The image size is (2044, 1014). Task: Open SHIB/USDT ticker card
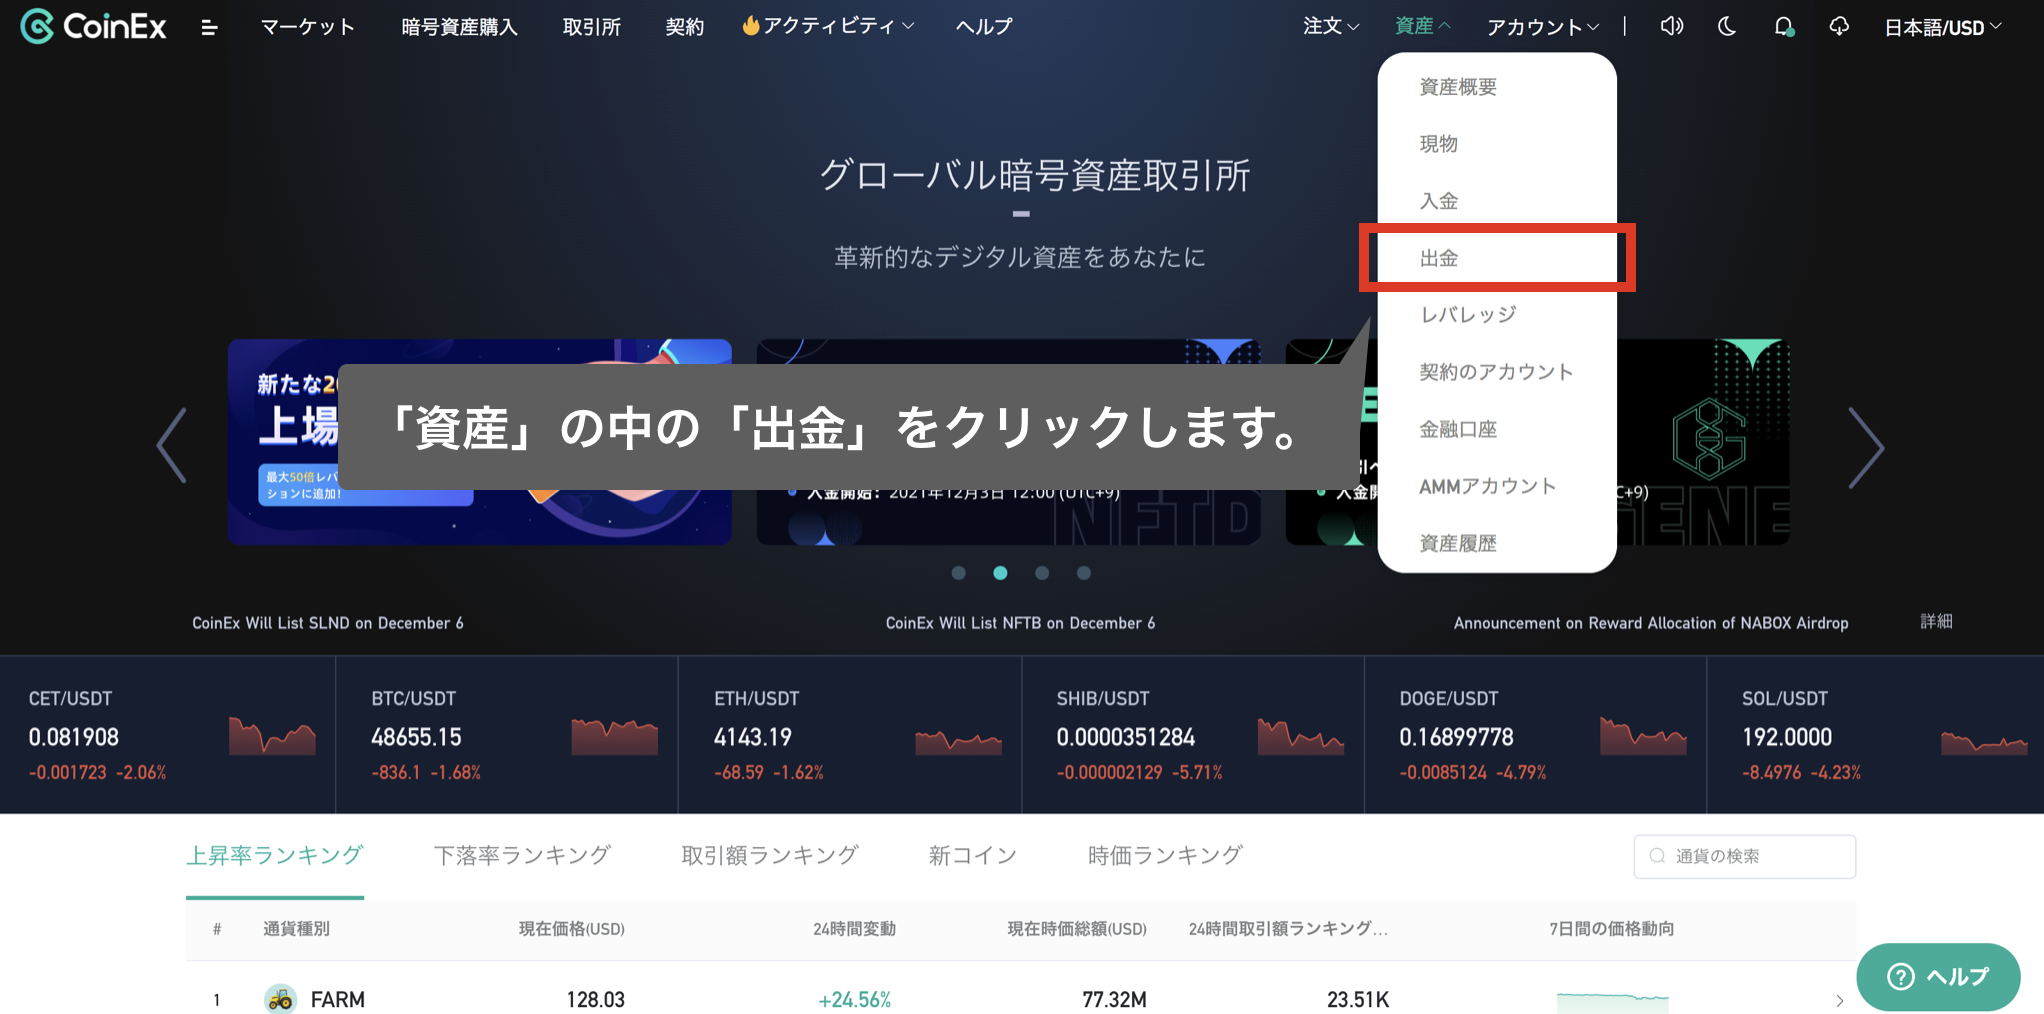point(1193,735)
